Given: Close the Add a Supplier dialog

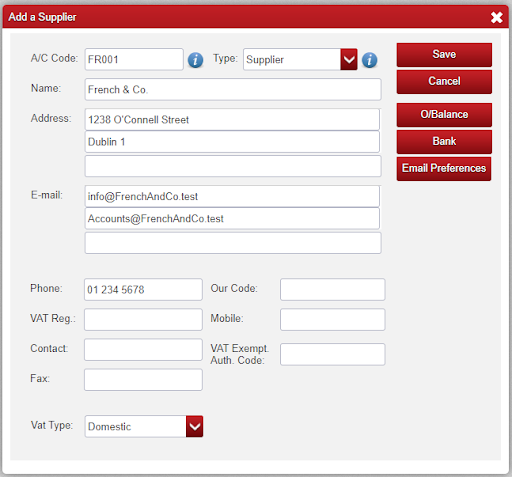Looking at the screenshot, I should [496, 17].
